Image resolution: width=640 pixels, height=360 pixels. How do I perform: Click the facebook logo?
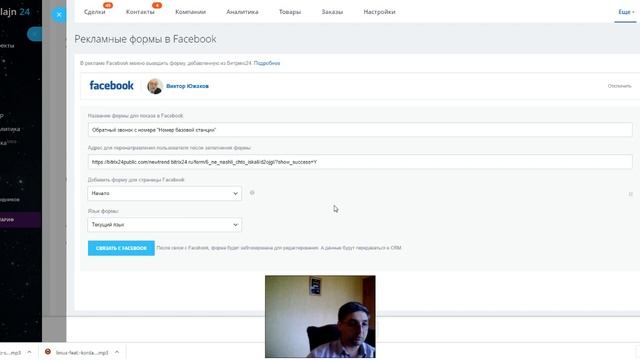coord(111,86)
